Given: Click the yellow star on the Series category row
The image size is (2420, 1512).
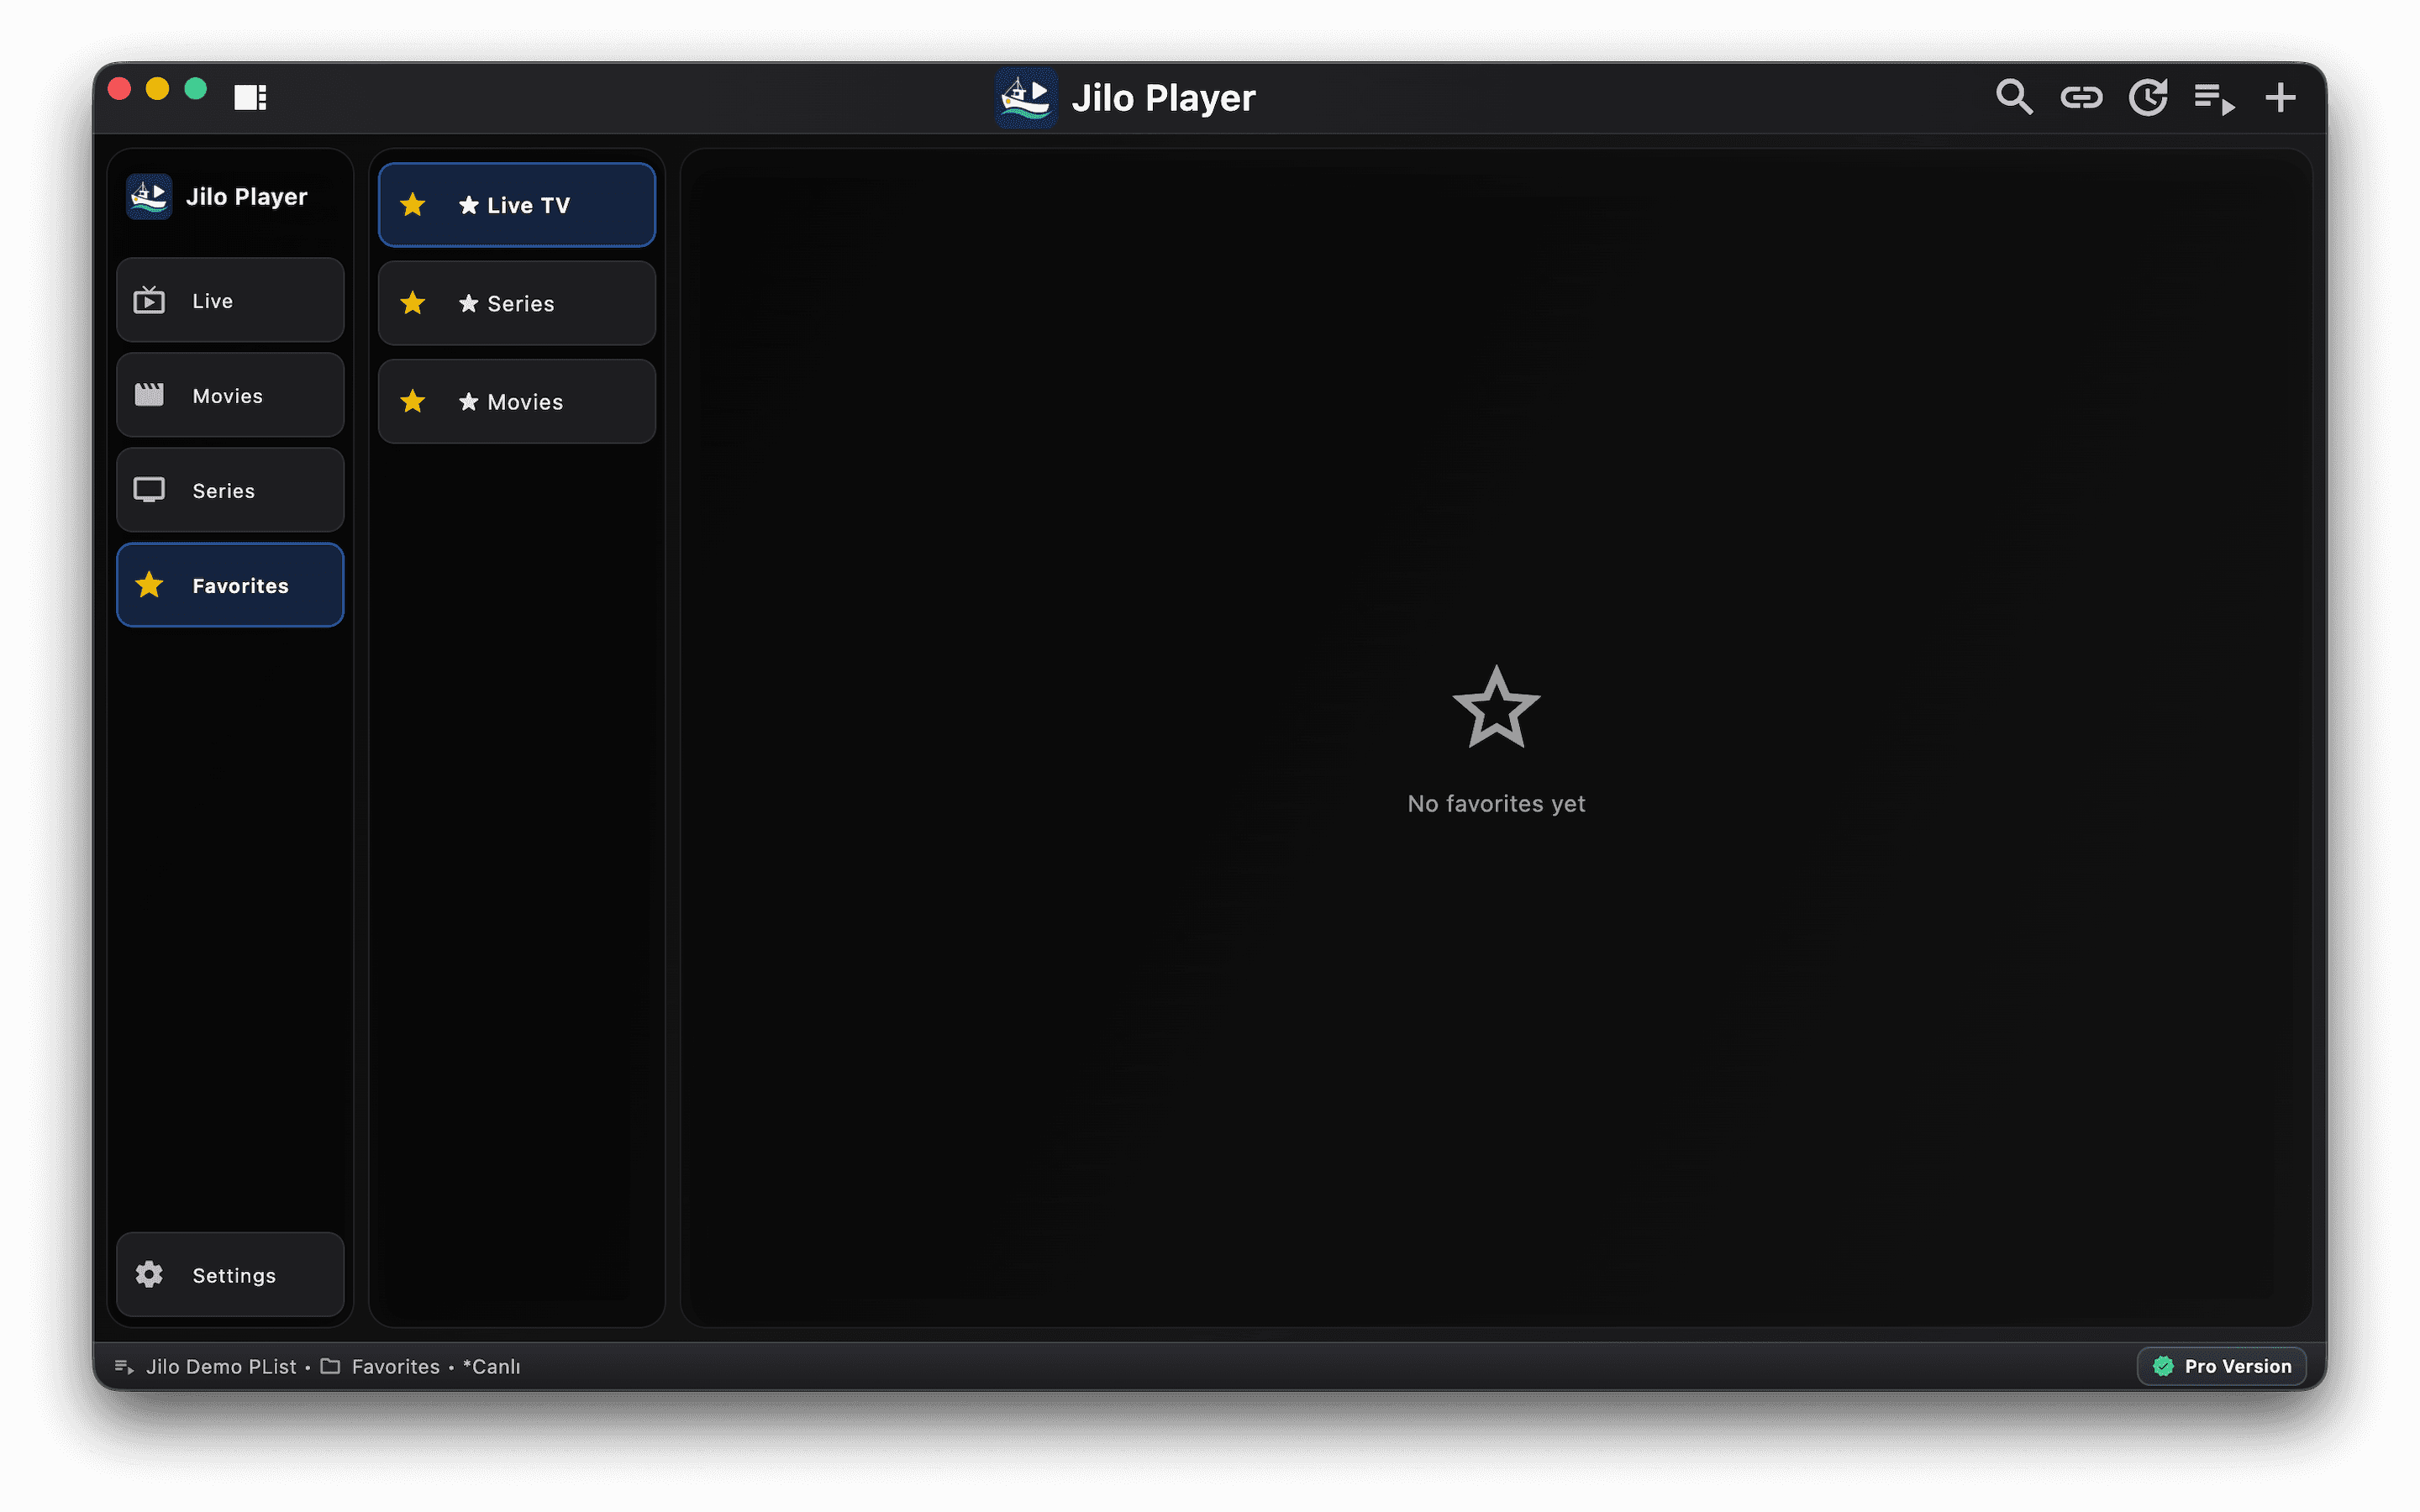Looking at the screenshot, I should (413, 303).
